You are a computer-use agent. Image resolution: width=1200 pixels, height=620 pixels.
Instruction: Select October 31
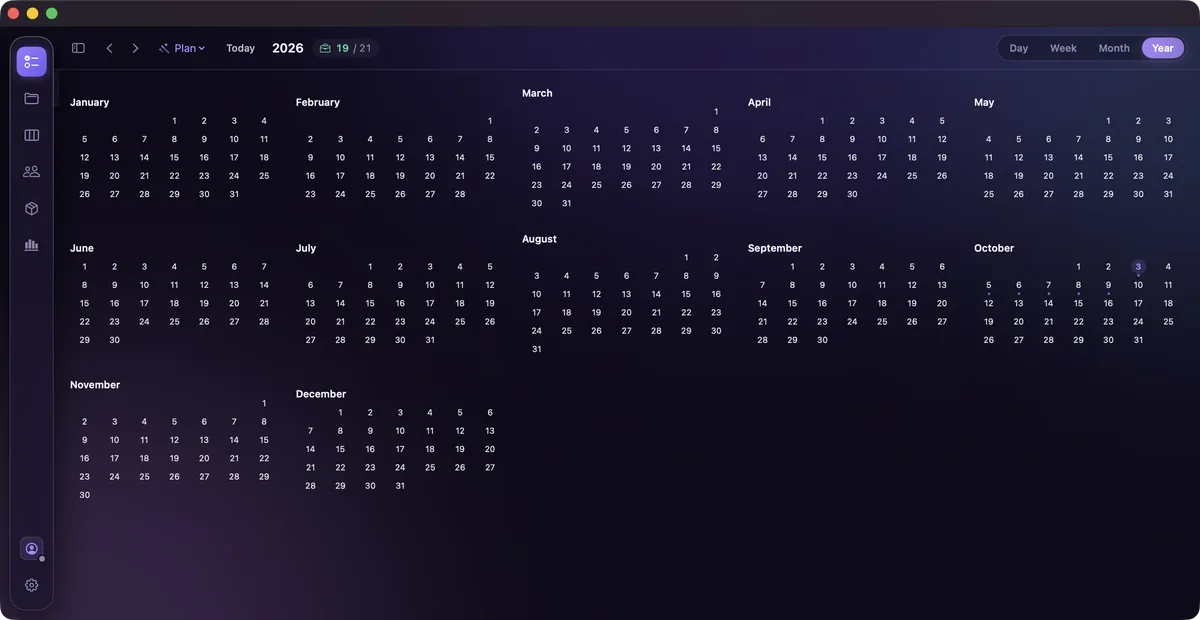click(x=1138, y=340)
